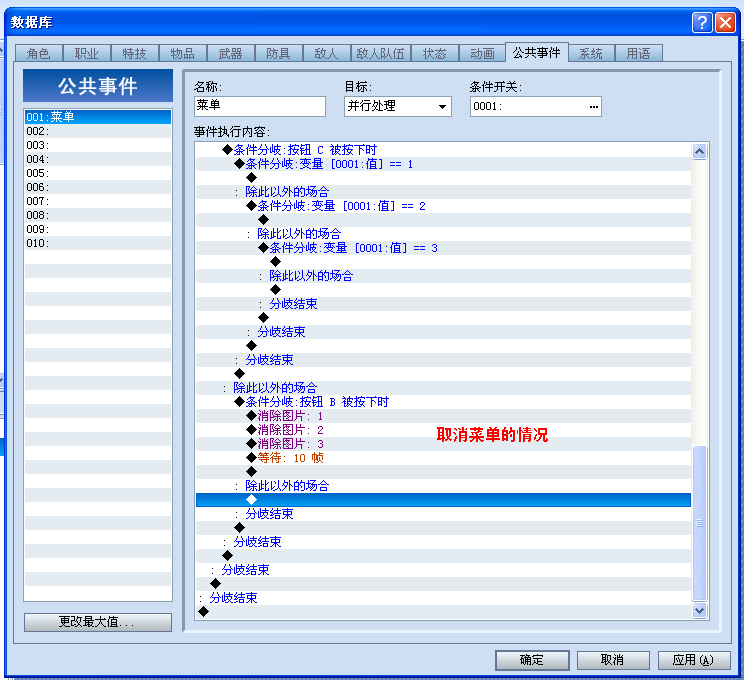Click the 公共事件 list header
Image resolution: width=744 pixels, height=680 pixels.
click(98, 86)
